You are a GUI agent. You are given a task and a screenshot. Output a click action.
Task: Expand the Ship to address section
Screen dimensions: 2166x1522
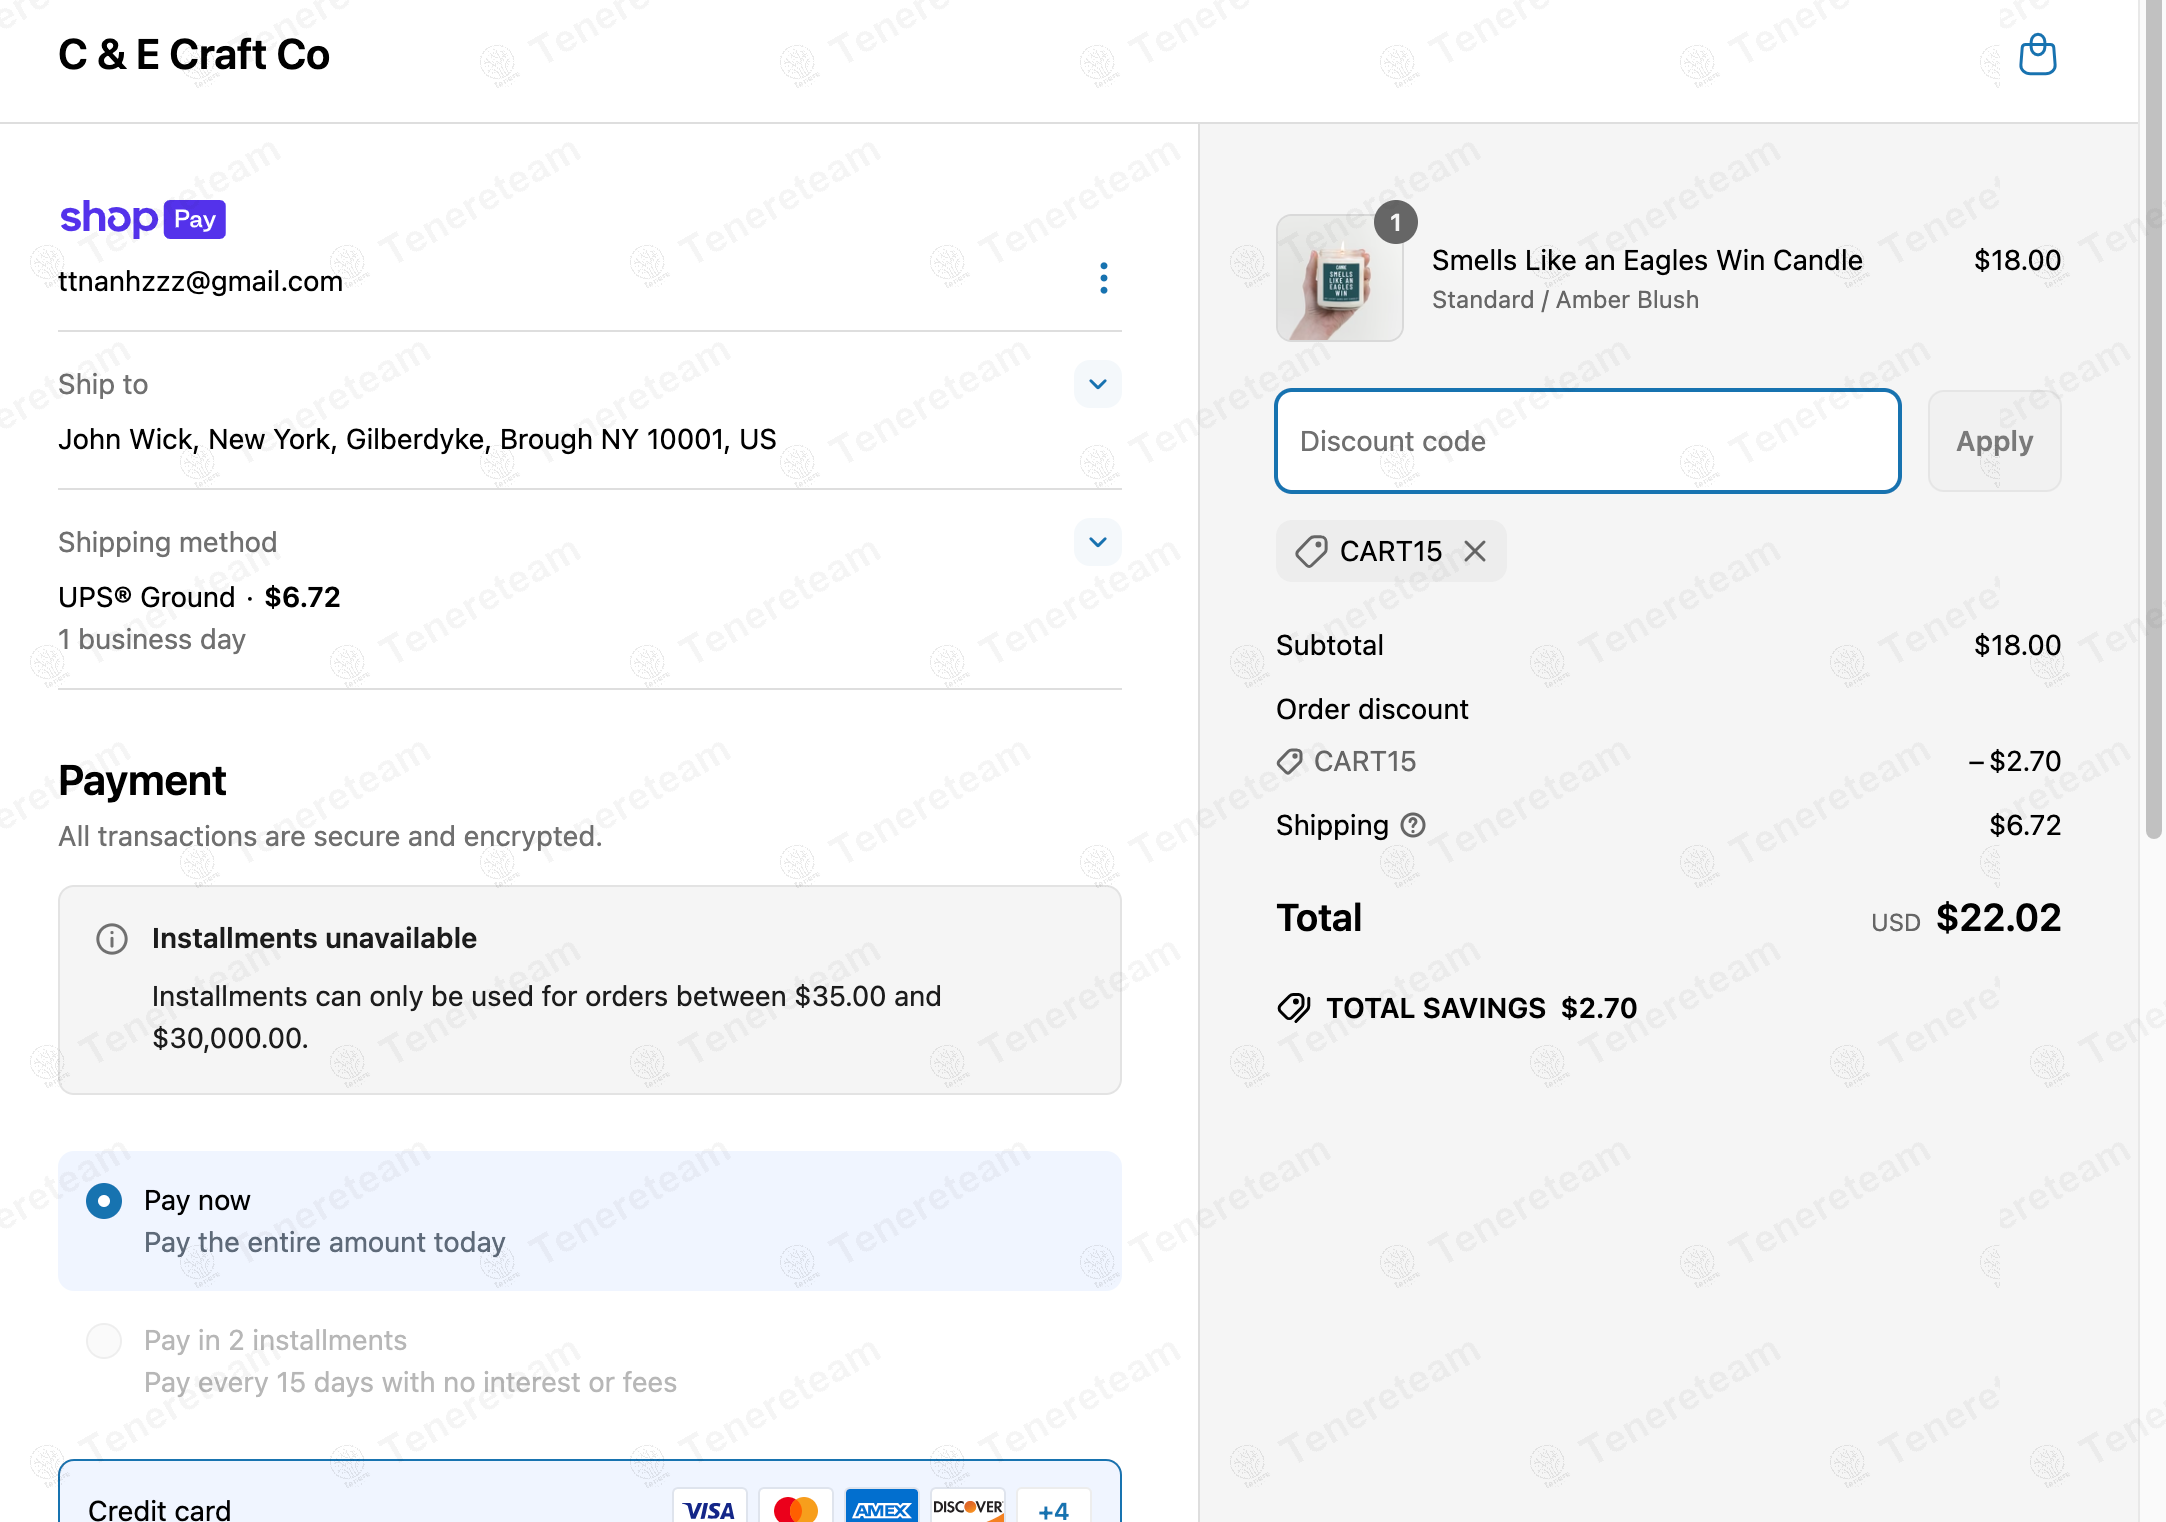click(x=1097, y=384)
